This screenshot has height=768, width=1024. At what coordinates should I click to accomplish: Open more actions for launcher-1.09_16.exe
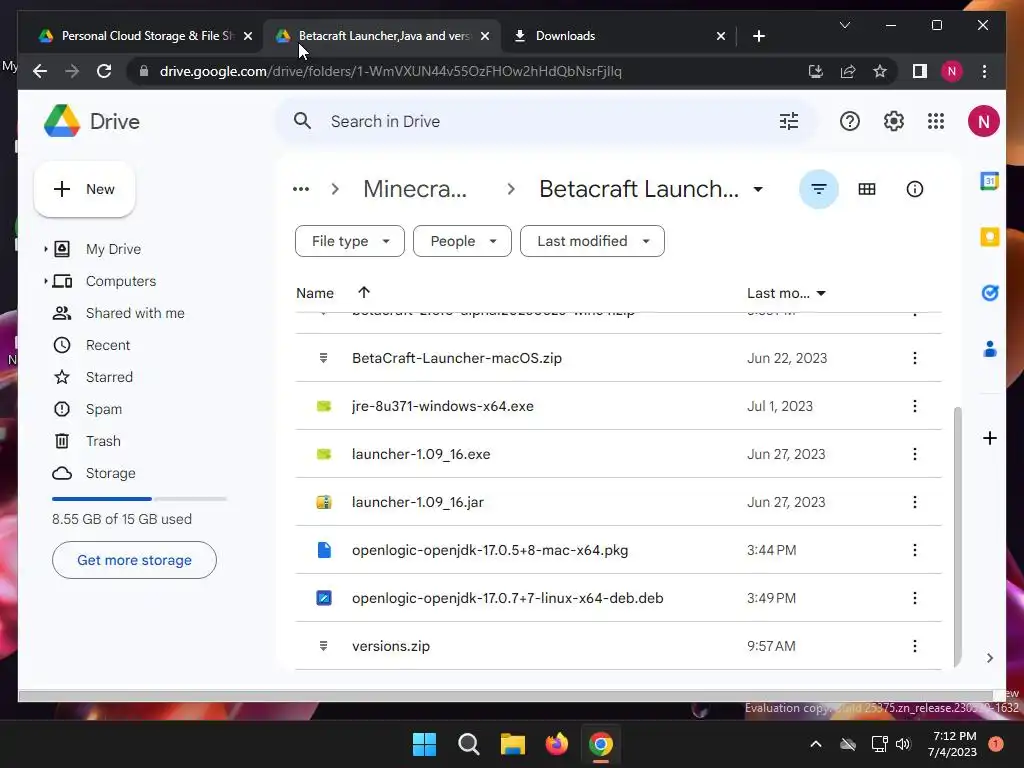(915, 454)
